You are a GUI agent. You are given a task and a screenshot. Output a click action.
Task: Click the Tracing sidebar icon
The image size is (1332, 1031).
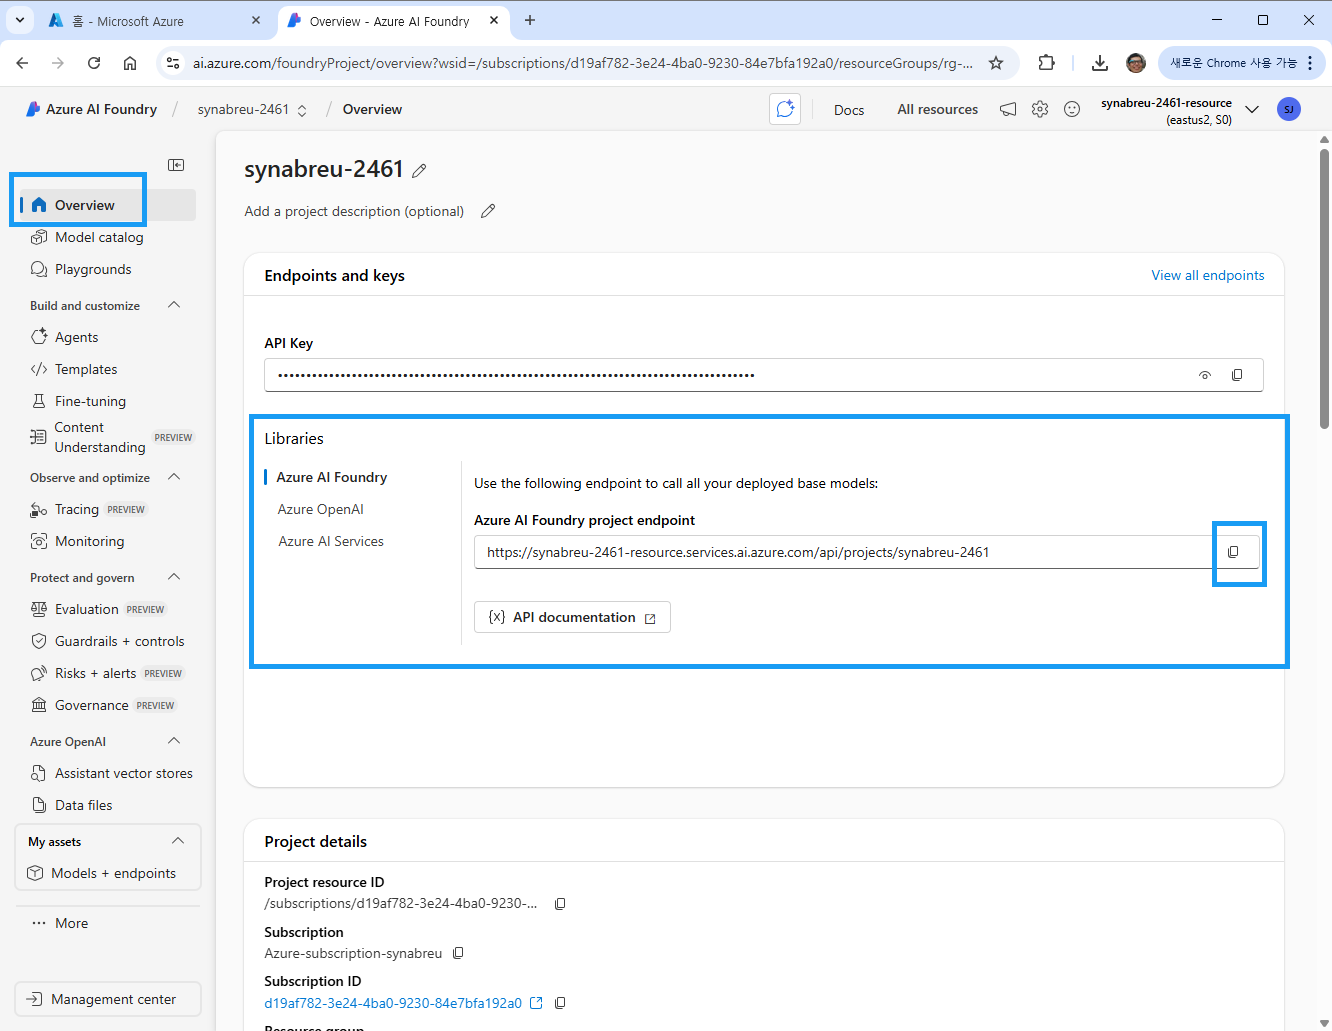pyautogui.click(x=39, y=510)
